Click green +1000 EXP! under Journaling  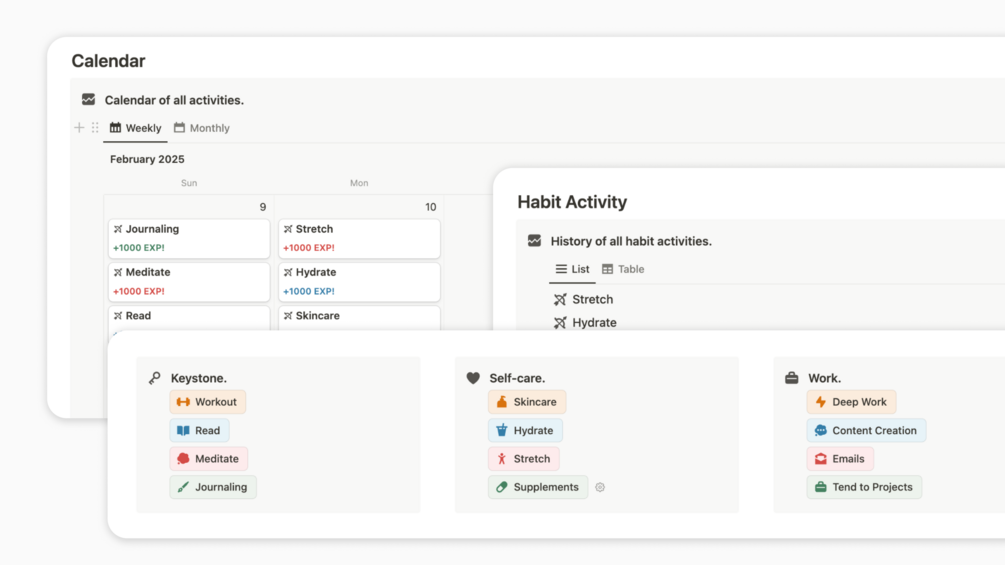(x=139, y=248)
